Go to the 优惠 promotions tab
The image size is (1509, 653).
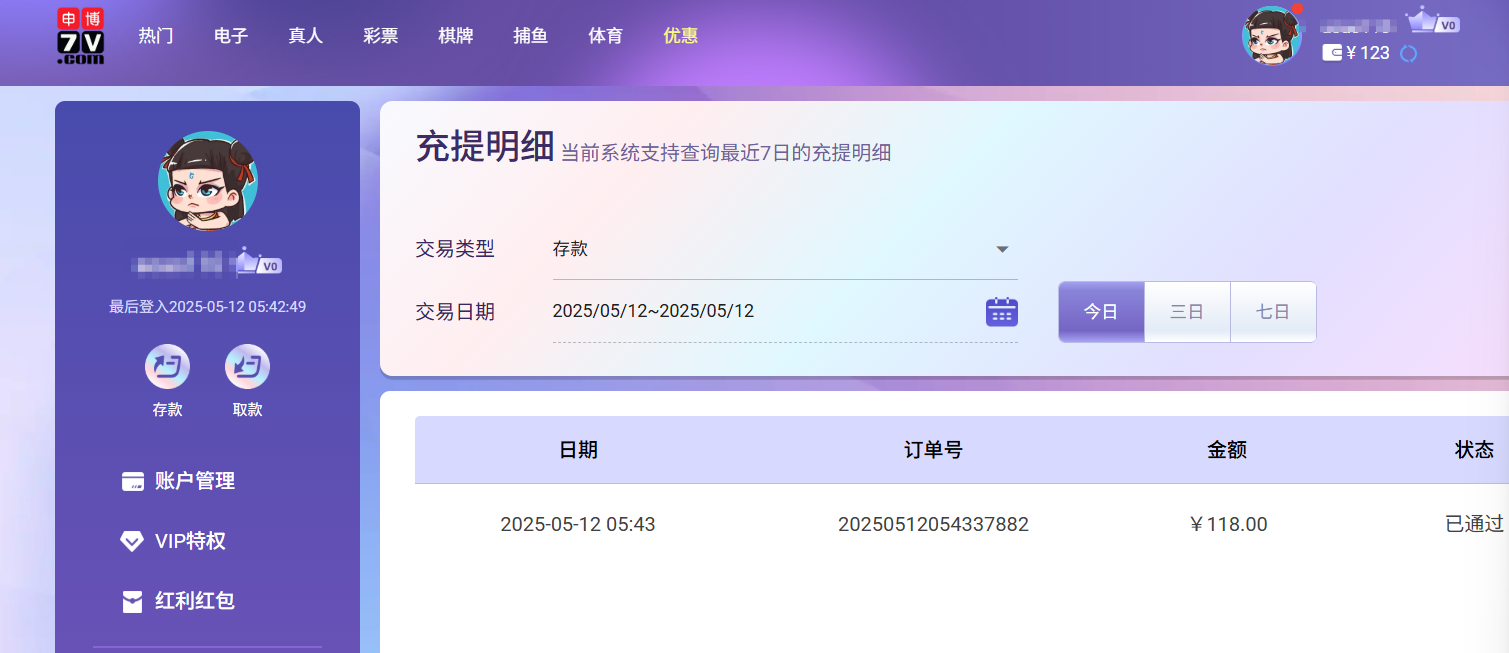[x=680, y=36]
